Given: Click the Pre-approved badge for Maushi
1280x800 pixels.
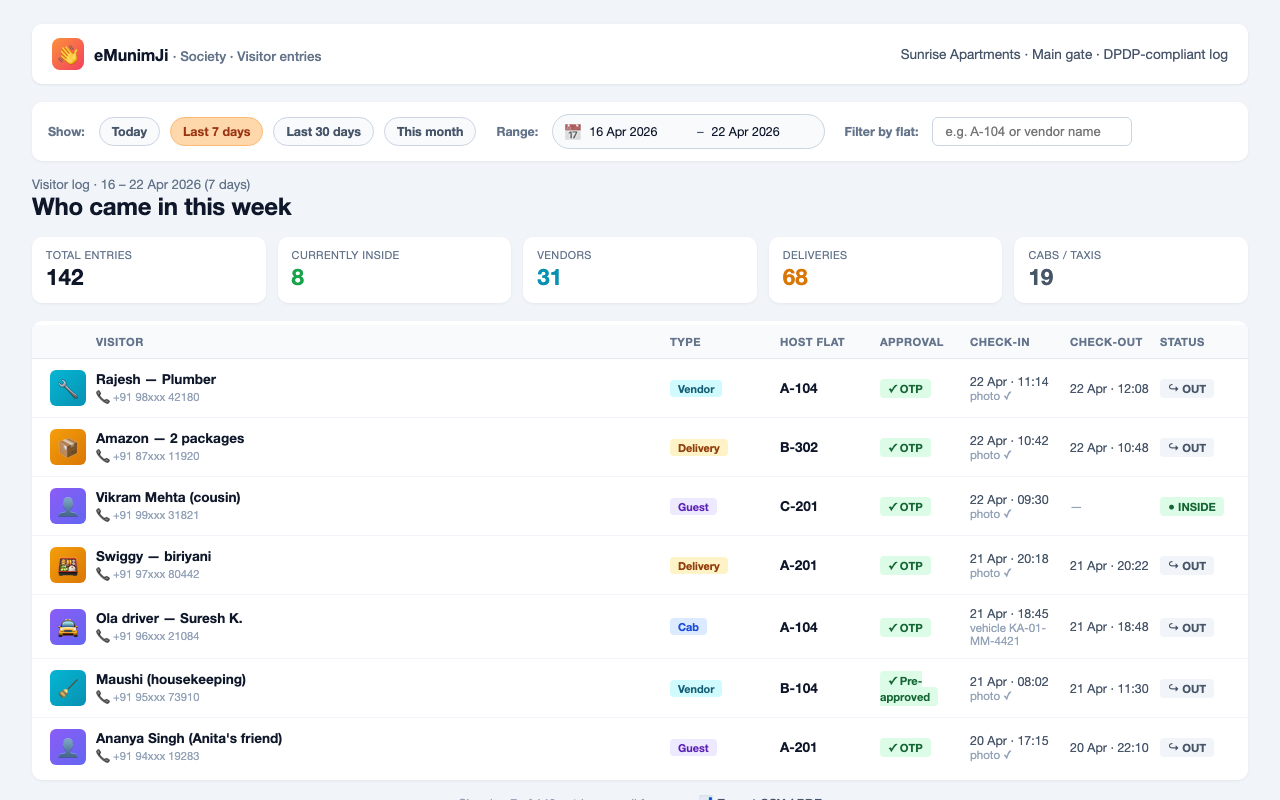Looking at the screenshot, I should click(908, 688).
